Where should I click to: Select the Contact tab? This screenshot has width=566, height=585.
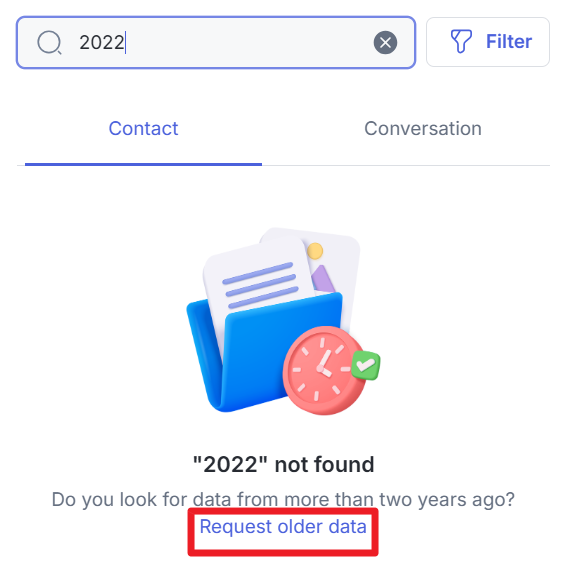coord(143,129)
